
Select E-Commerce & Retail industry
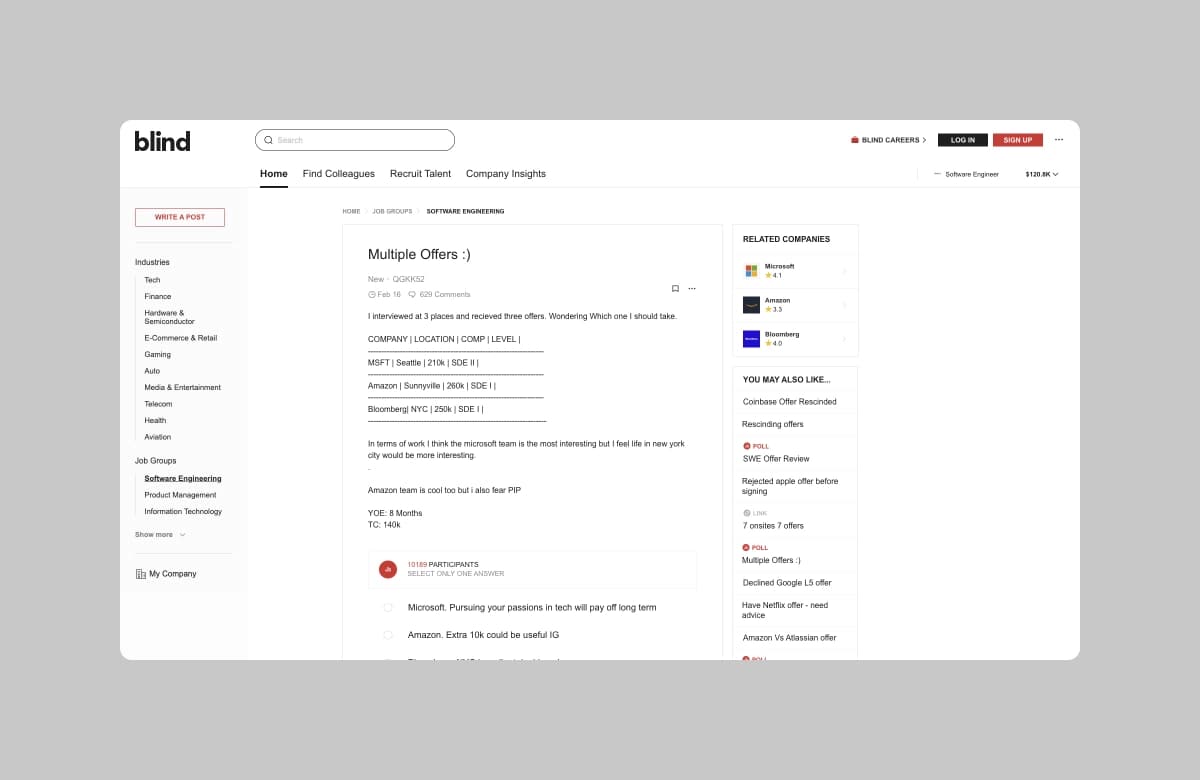point(181,338)
